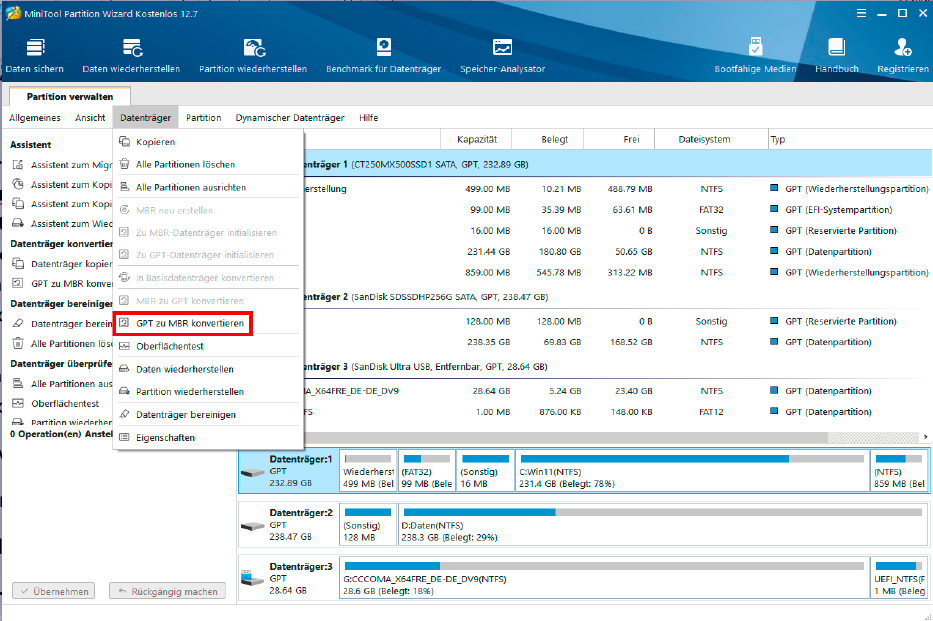The height and width of the screenshot is (621, 933).
Task: Open the Daten sichern tool
Action: click(x=35, y=55)
